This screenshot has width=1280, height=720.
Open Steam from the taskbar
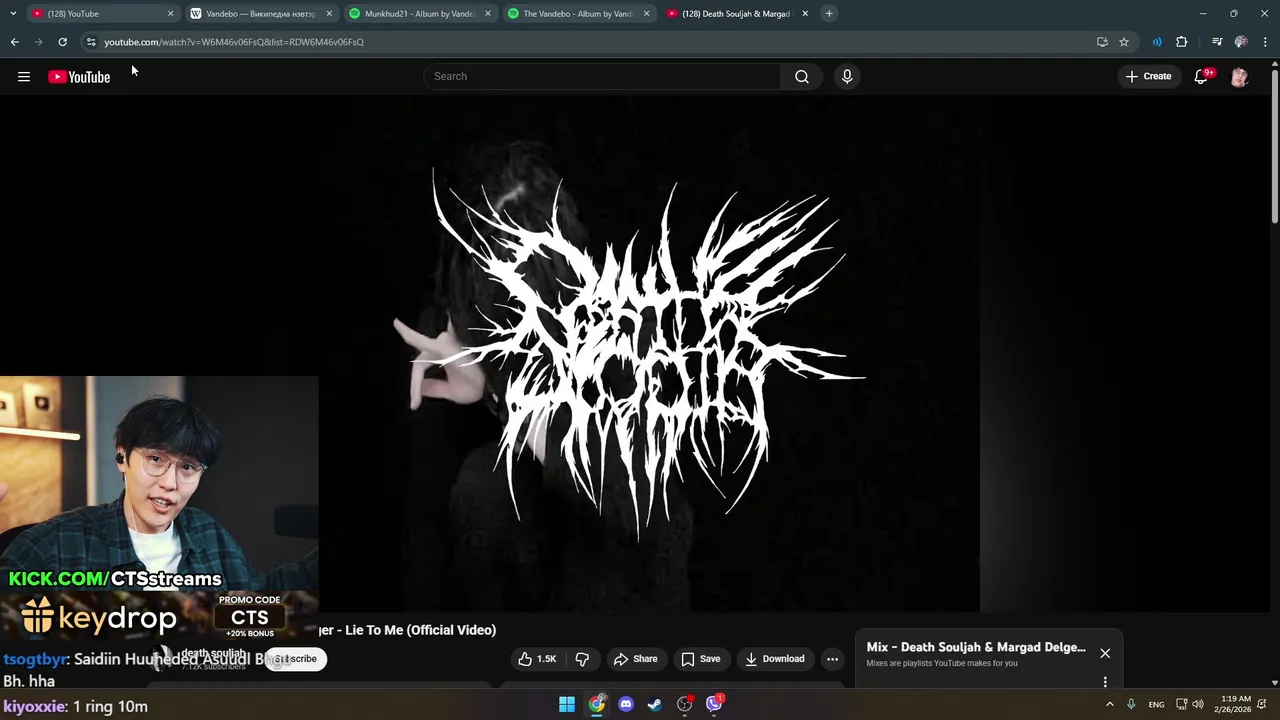(655, 705)
